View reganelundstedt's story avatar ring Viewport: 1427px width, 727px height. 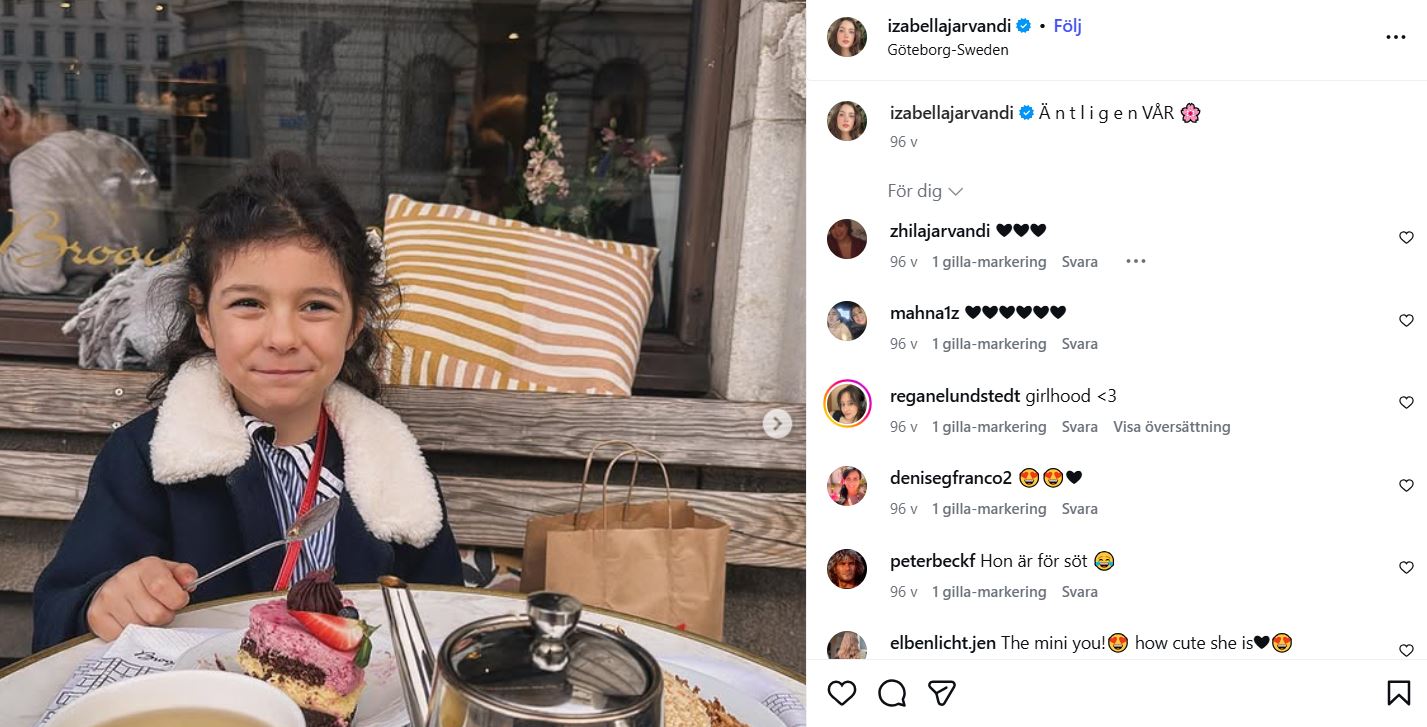click(847, 403)
